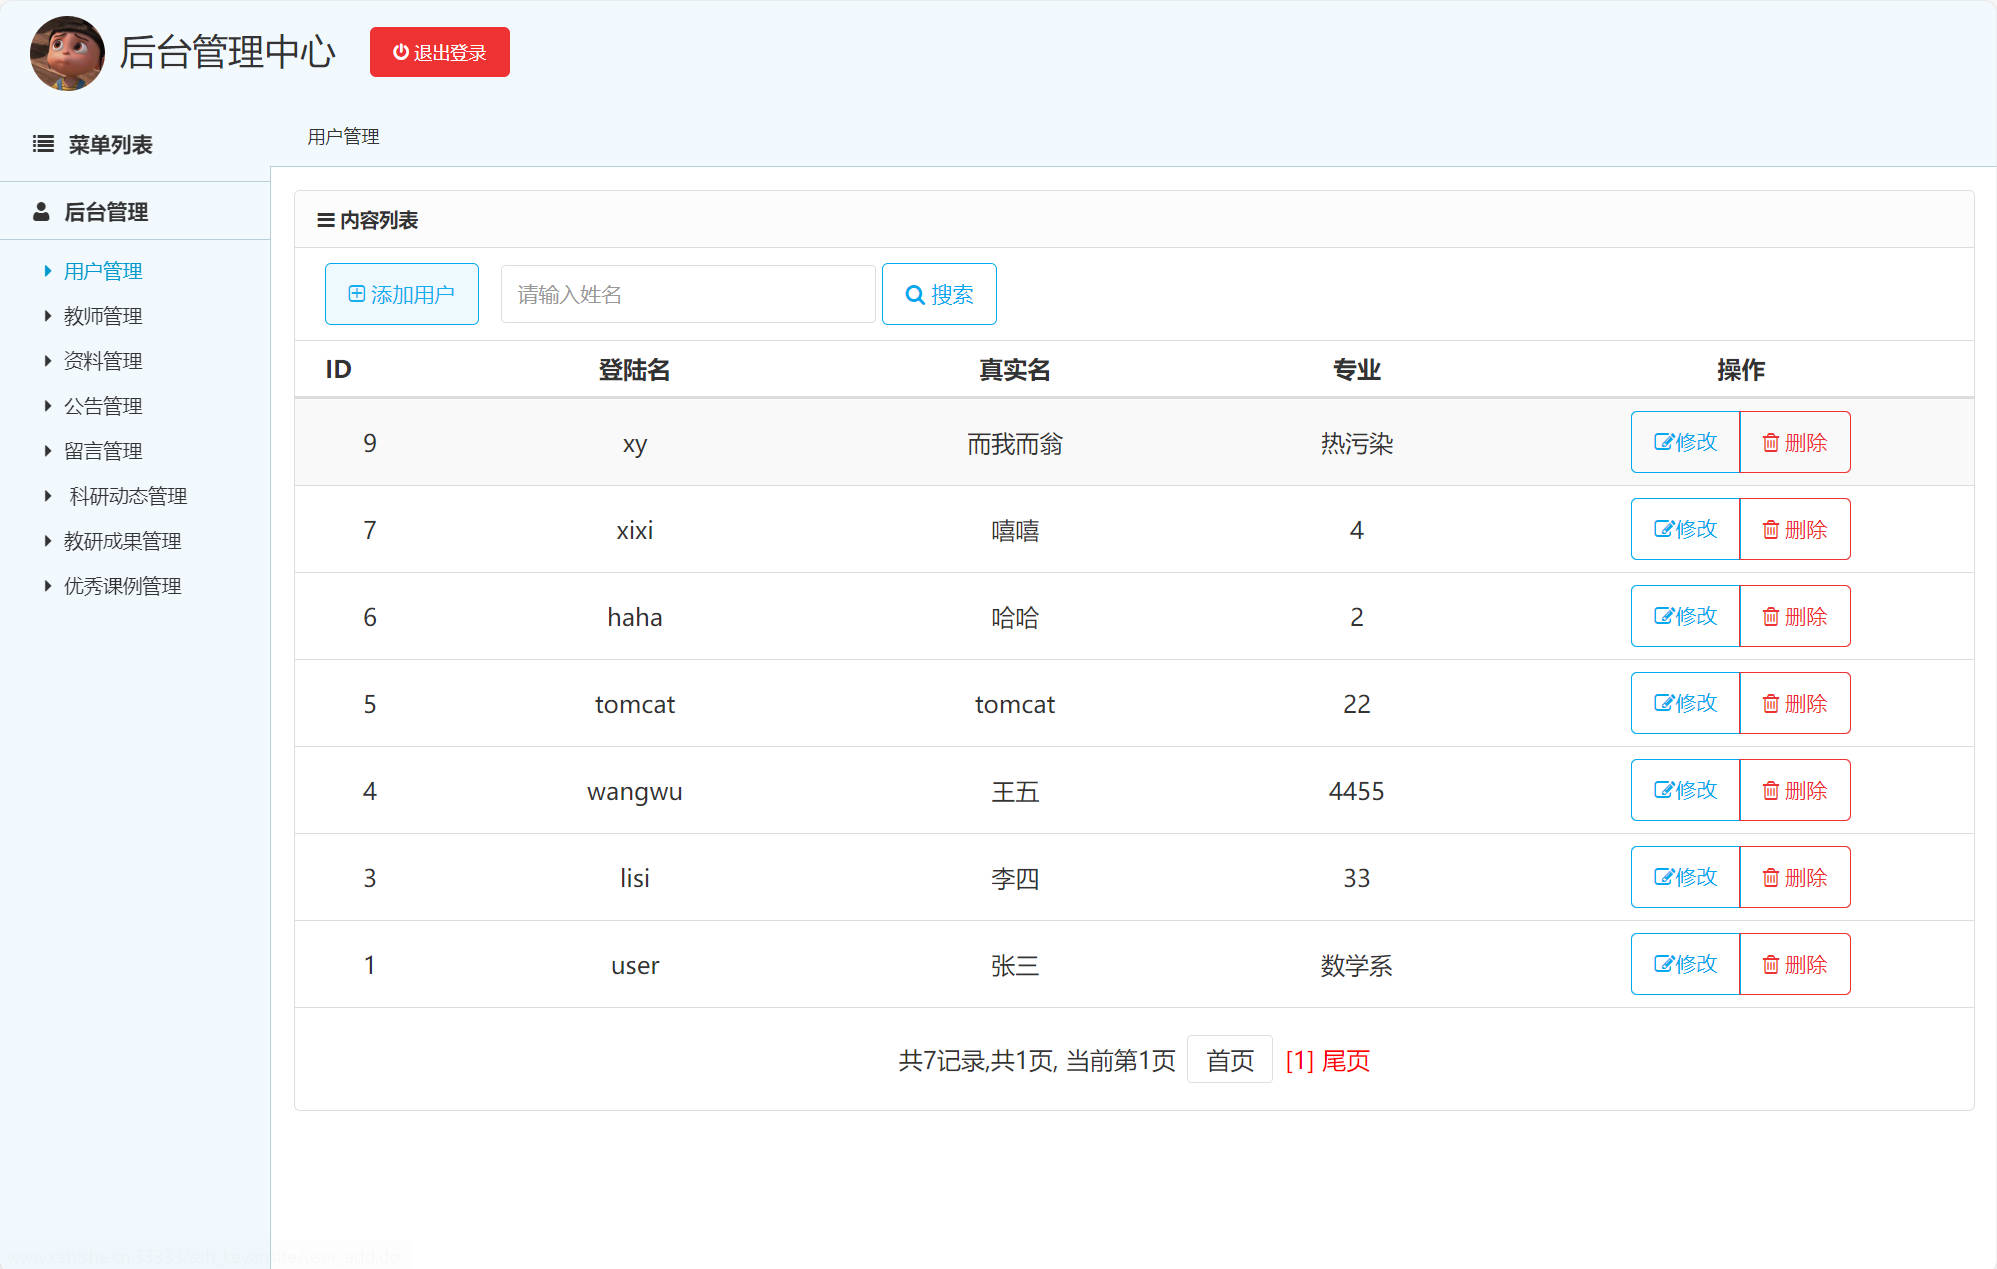Click the caret arrow before 资料管理
This screenshot has height=1269, width=1997.
(47, 361)
